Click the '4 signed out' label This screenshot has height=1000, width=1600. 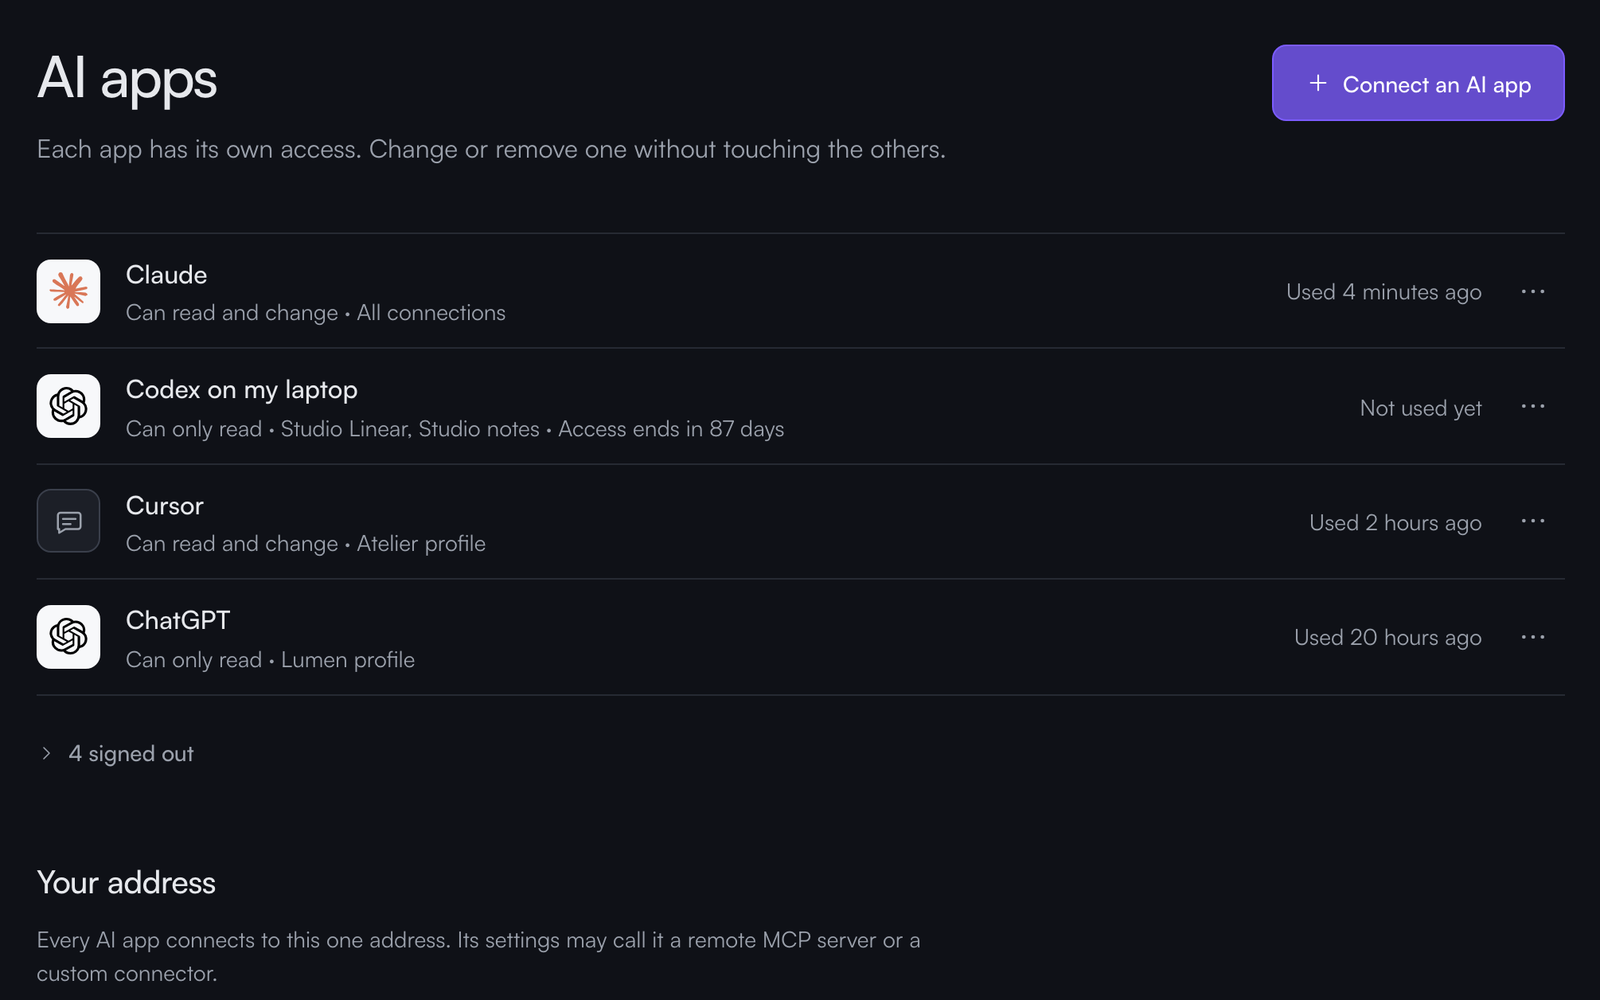(x=131, y=754)
